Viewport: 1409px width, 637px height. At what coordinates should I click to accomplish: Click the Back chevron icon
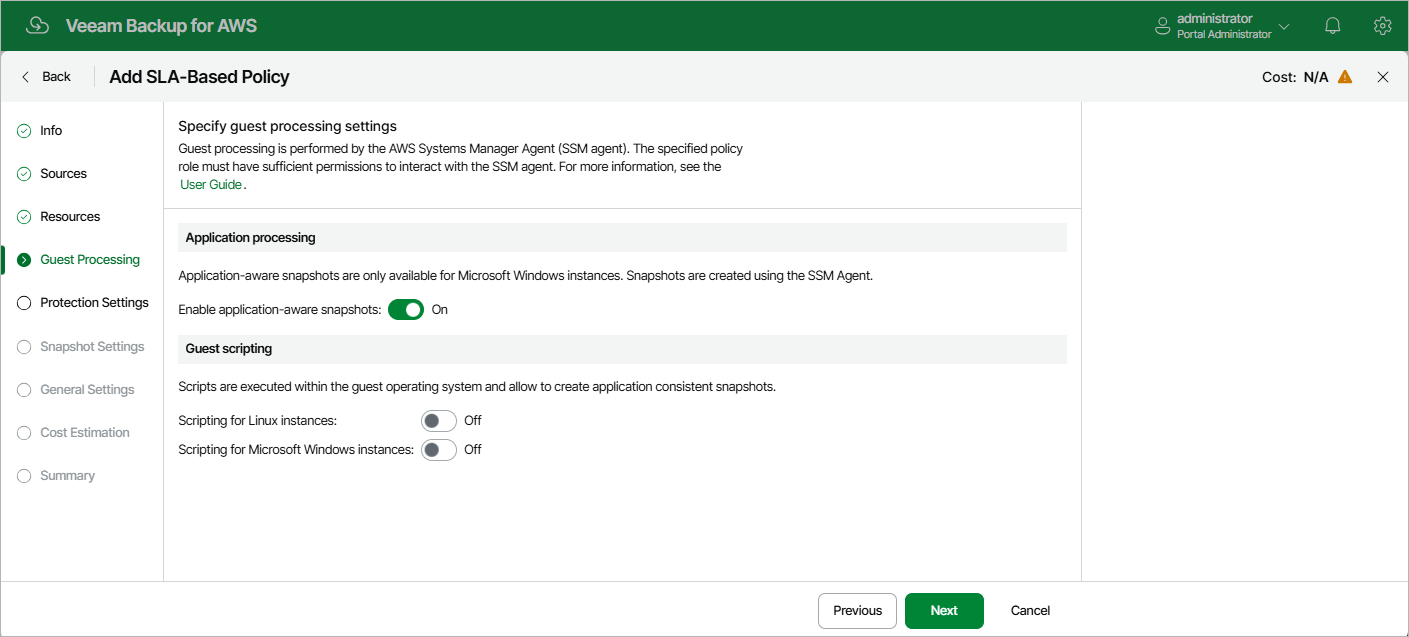click(x=25, y=76)
